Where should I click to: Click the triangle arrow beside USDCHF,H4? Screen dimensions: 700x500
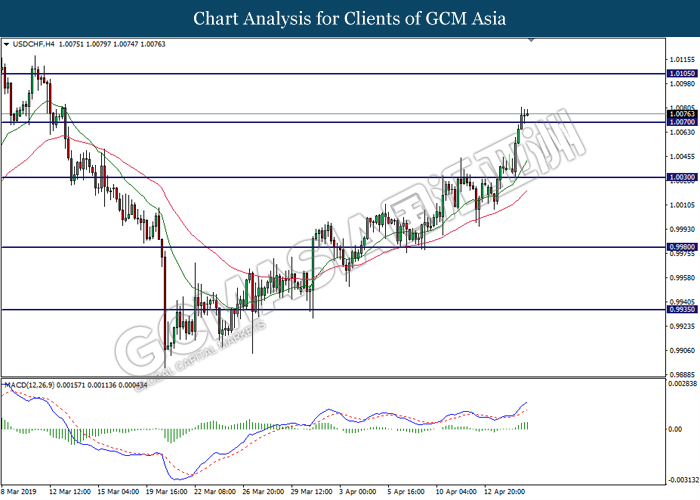click(7, 45)
